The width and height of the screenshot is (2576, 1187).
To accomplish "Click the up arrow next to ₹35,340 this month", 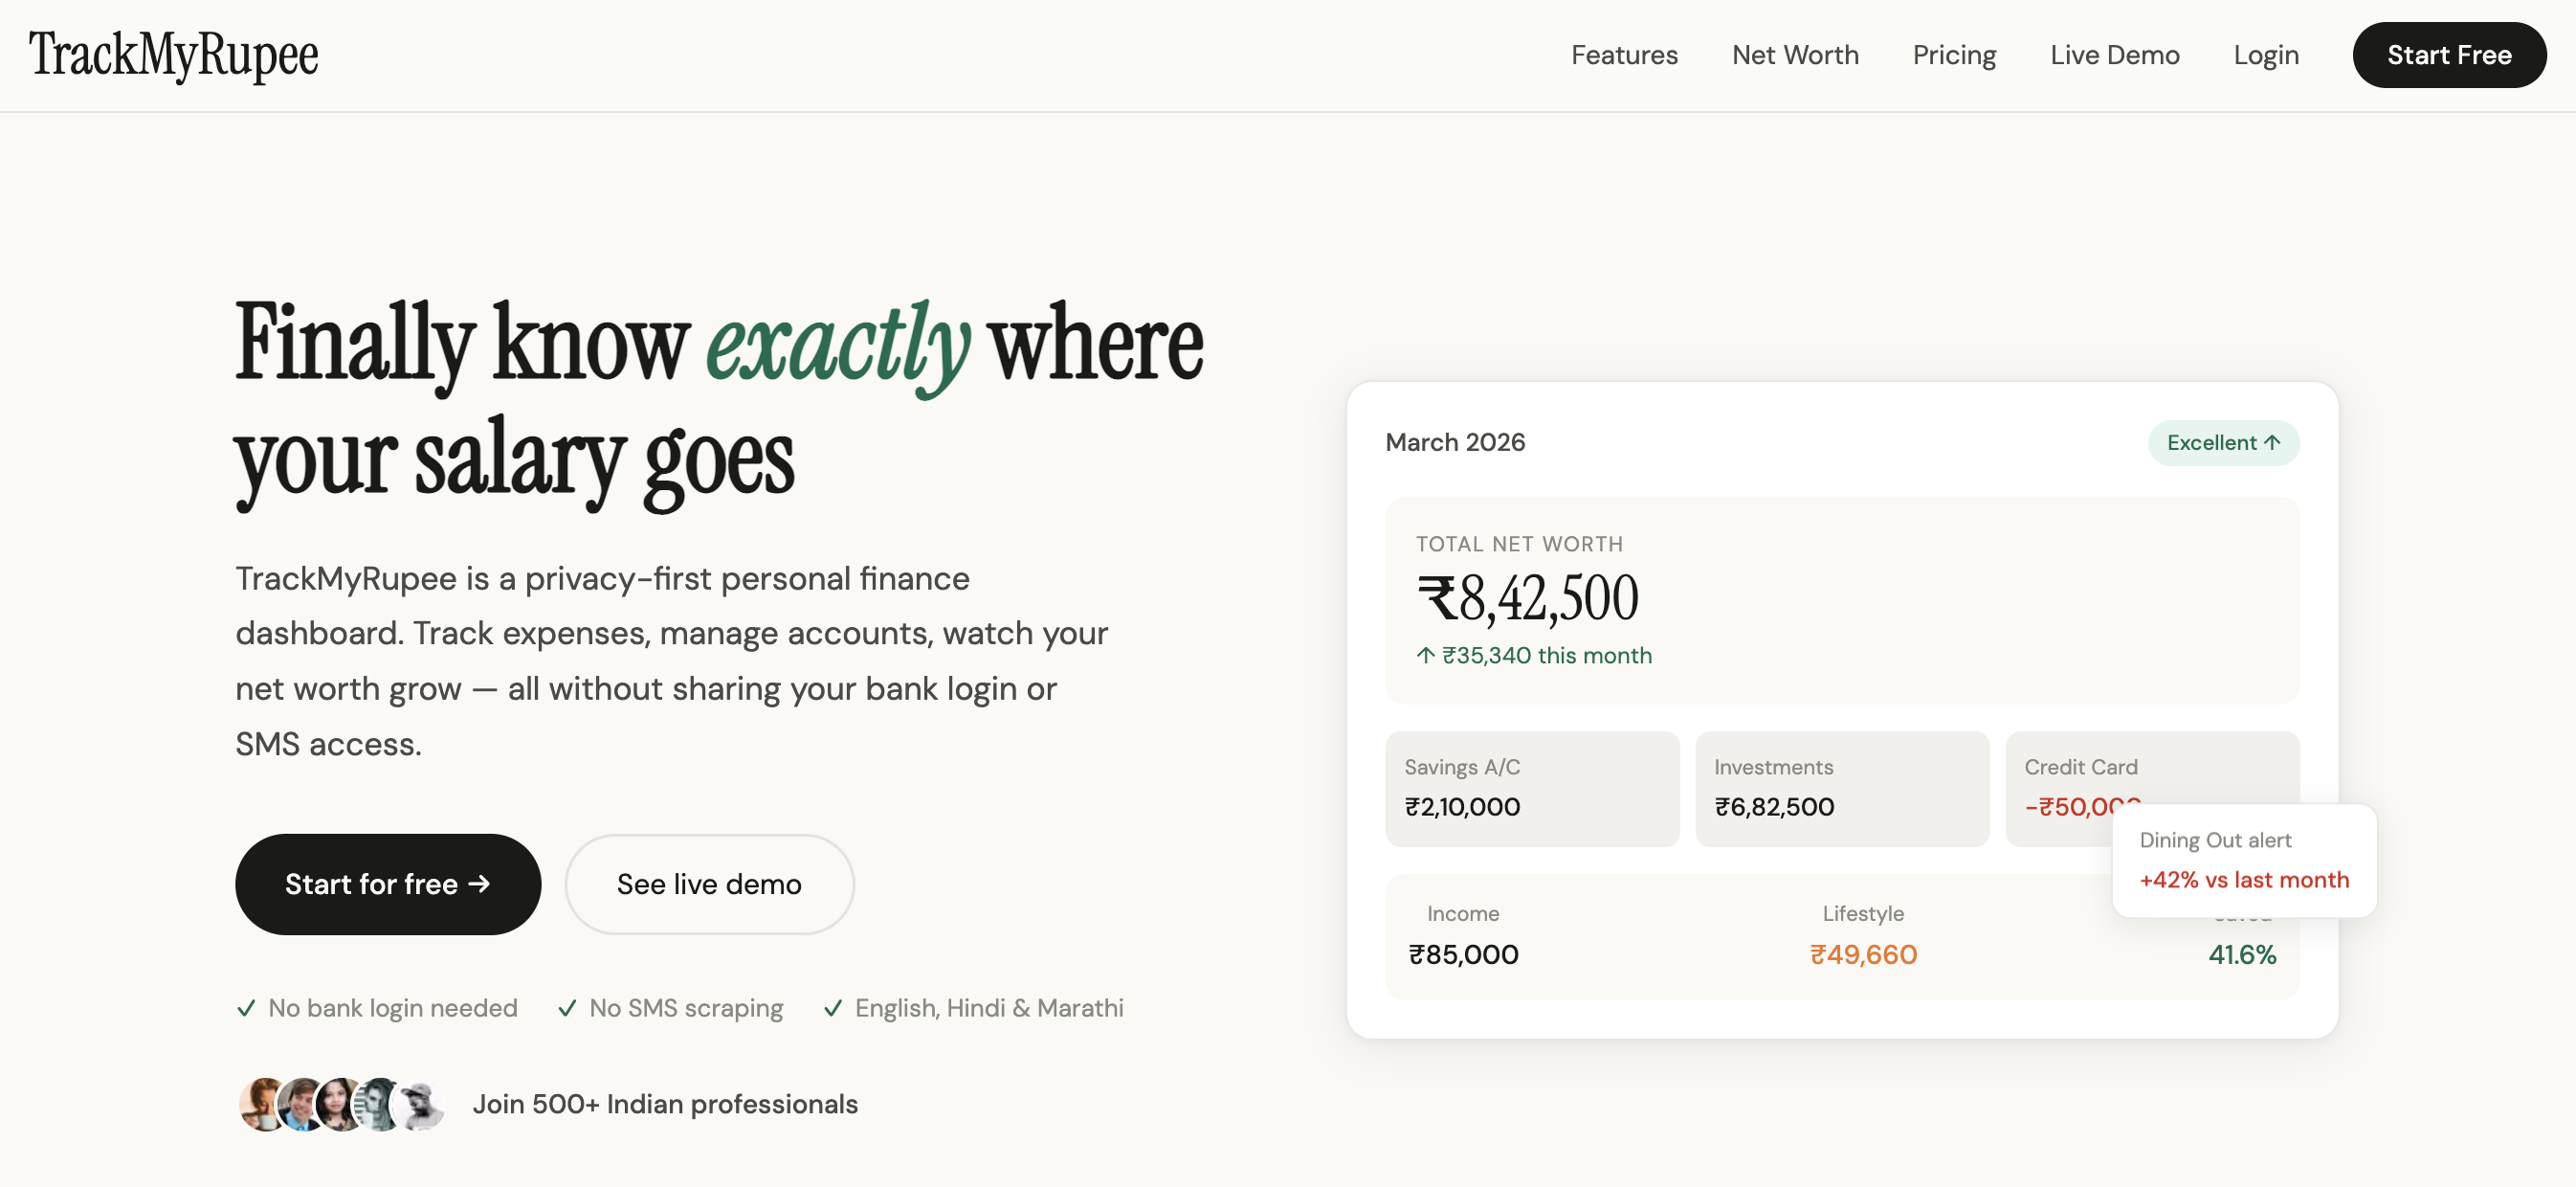I will 1425,655.
